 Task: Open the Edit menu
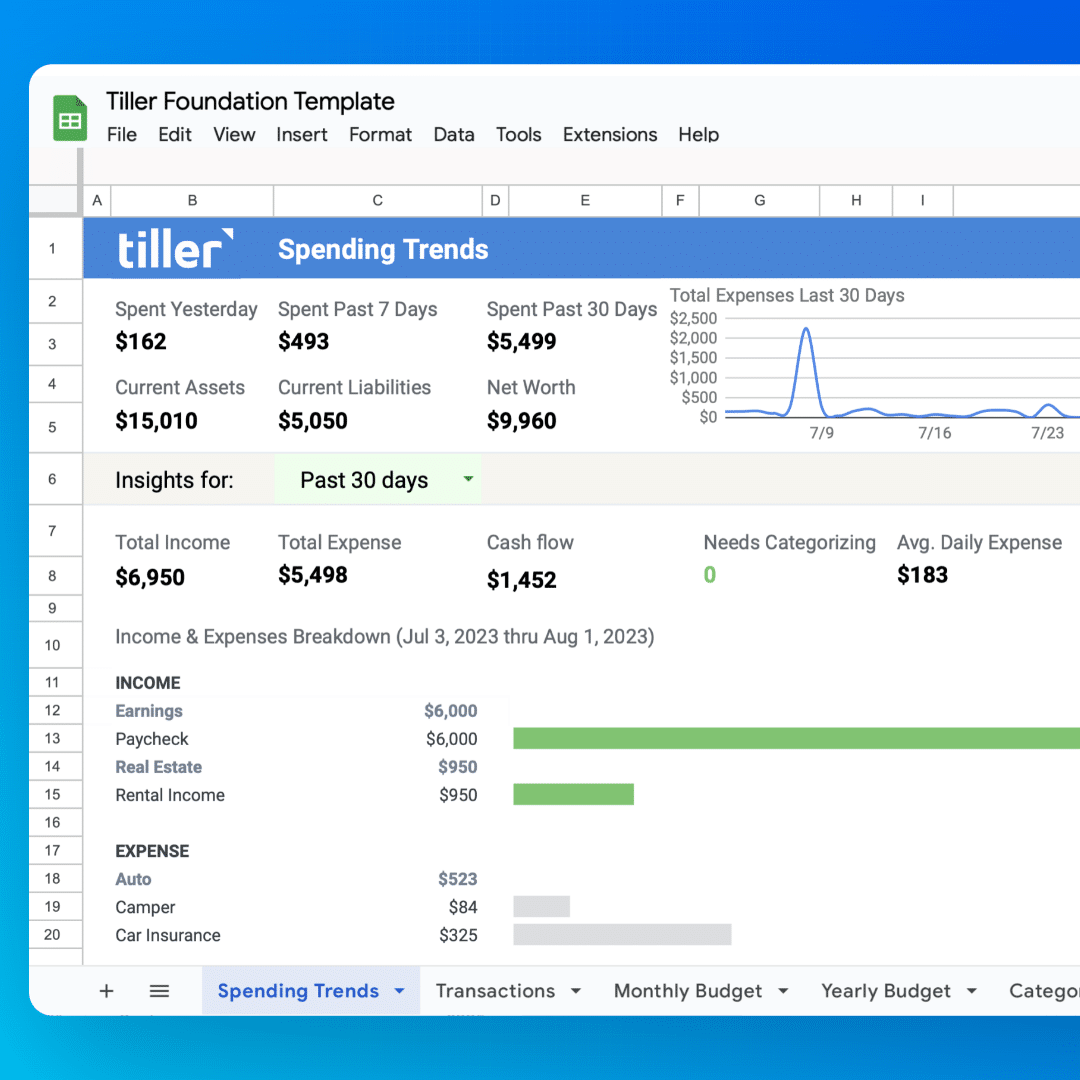click(175, 134)
